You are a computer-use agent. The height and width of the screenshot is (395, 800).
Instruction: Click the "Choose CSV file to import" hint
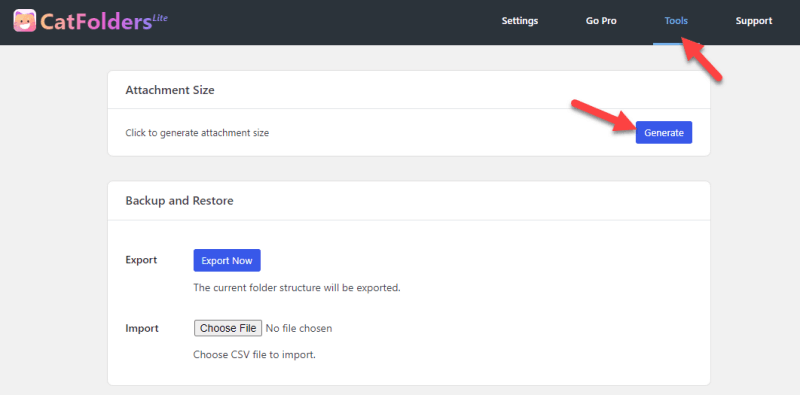tap(255, 354)
